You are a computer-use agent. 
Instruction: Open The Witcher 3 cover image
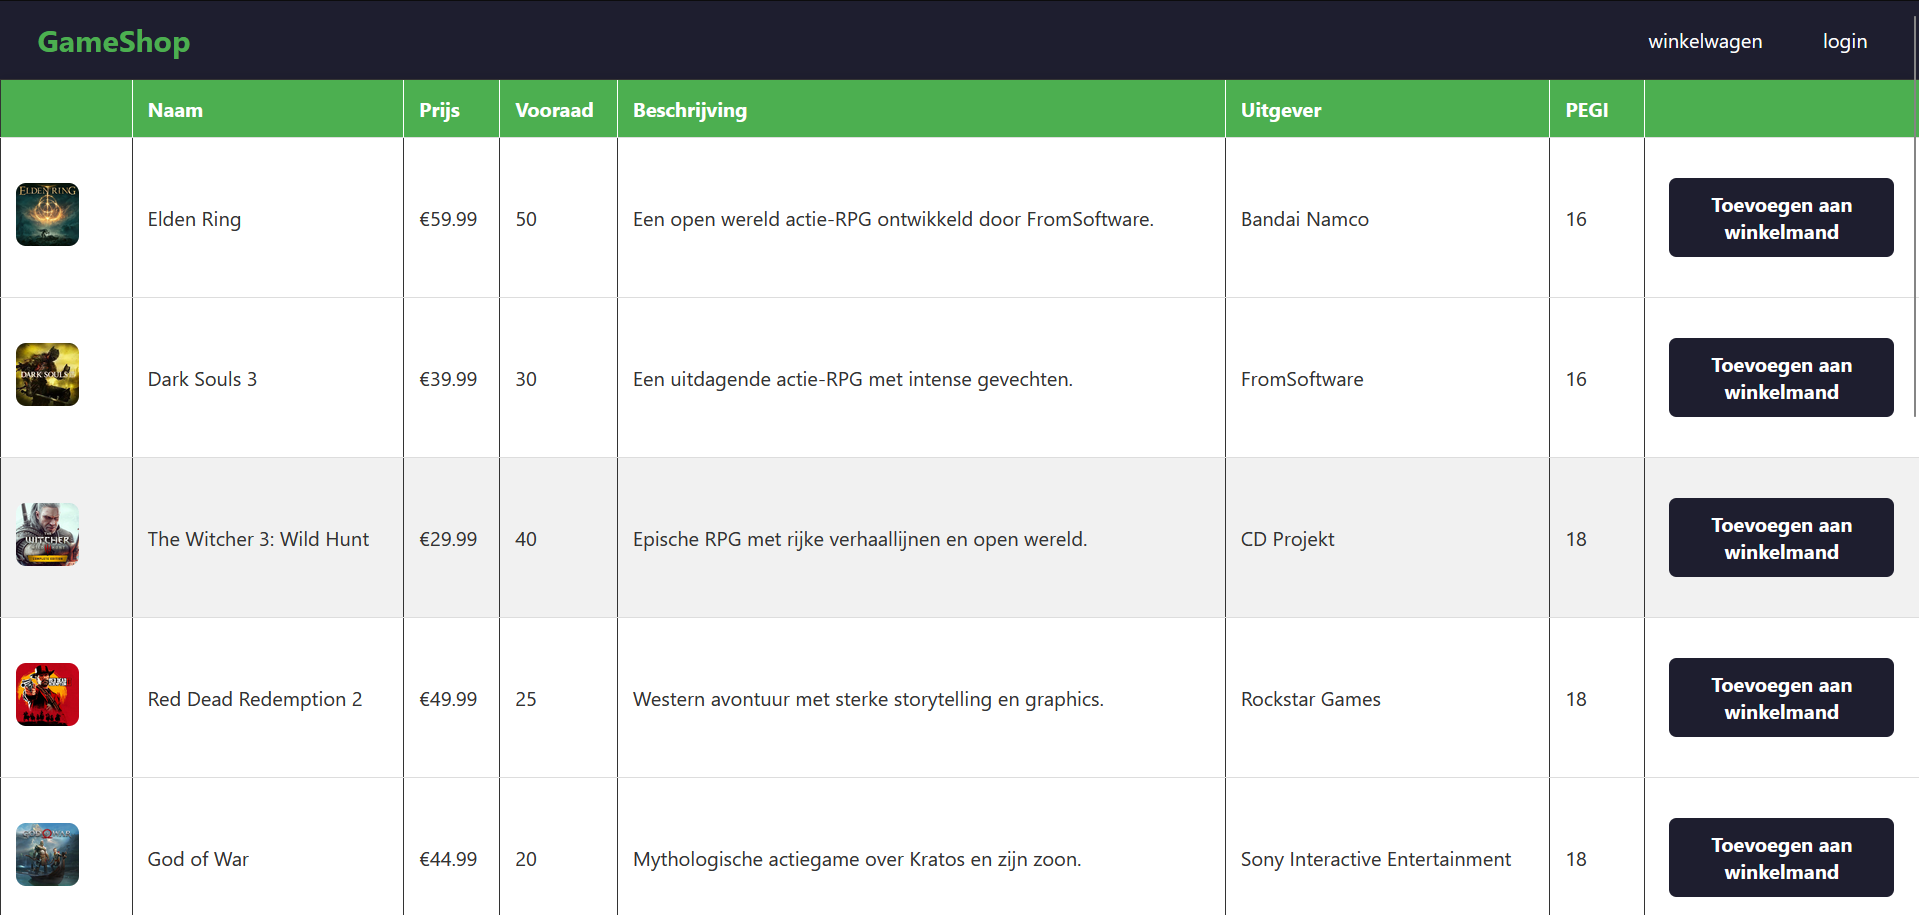click(47, 534)
